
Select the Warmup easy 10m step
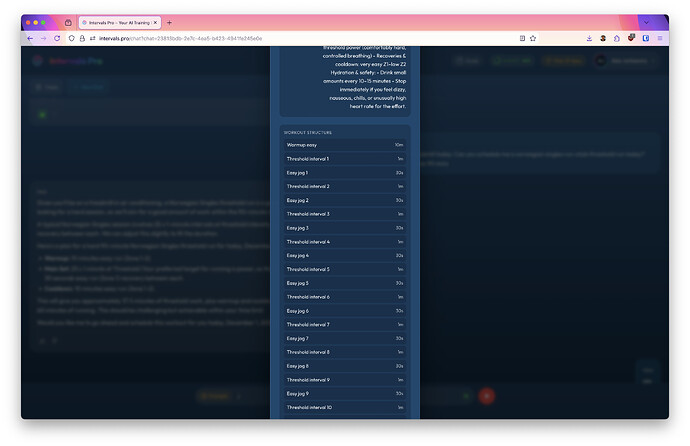click(x=345, y=145)
